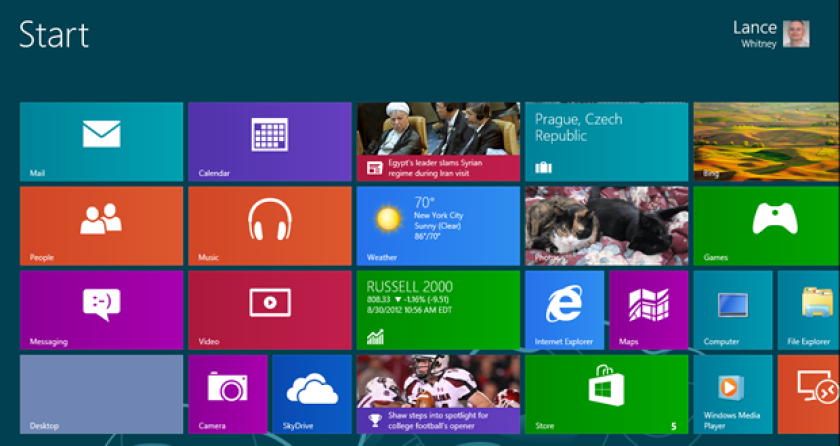Click the user account profile picture
840x446 pixels.
pyautogui.click(x=796, y=34)
